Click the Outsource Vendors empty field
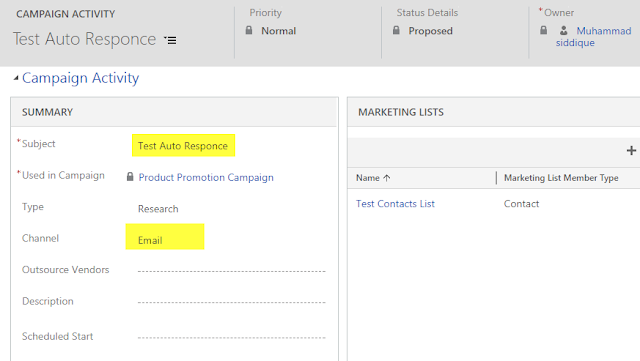Screen dimensions: 640x361 click(x=231, y=271)
